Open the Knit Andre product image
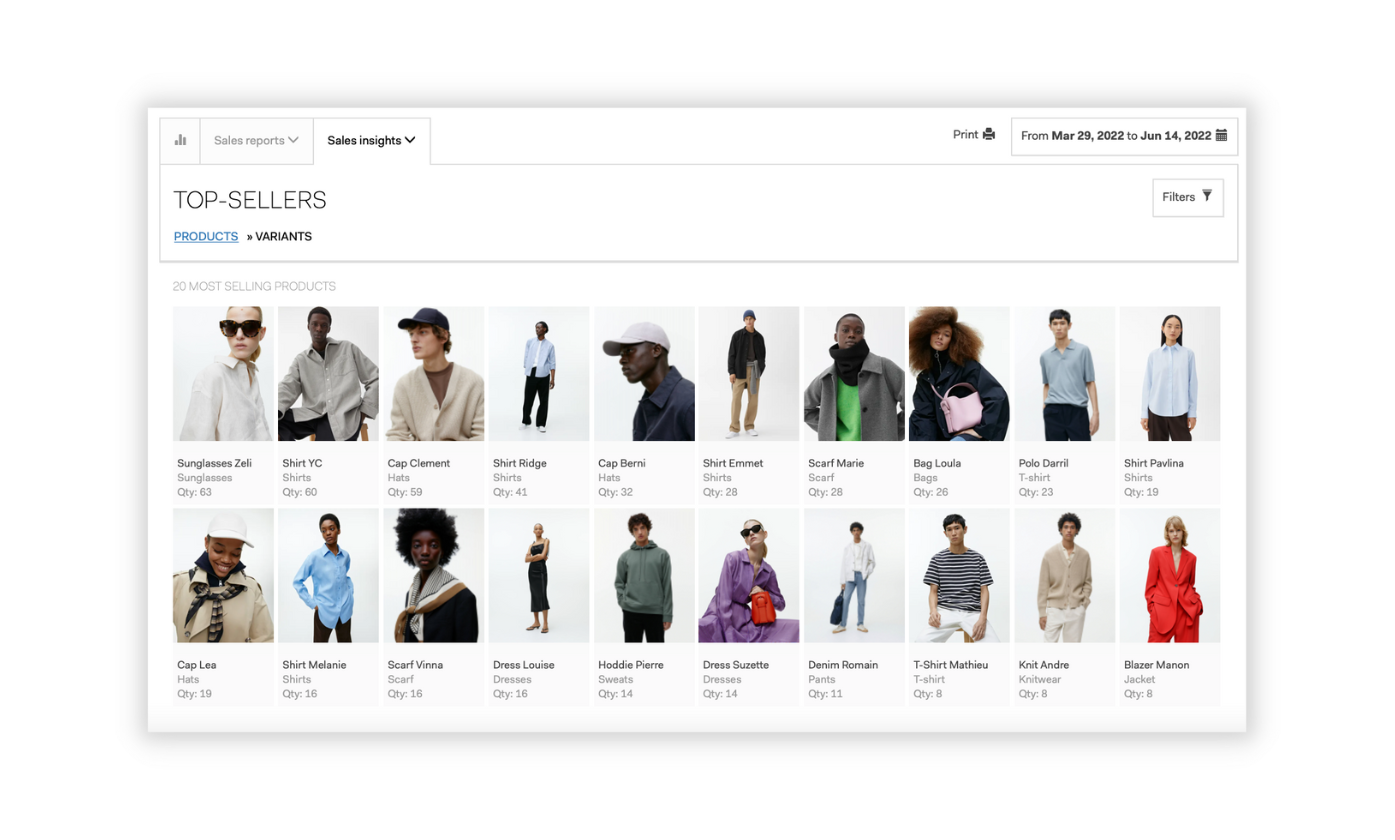 pos(1065,575)
